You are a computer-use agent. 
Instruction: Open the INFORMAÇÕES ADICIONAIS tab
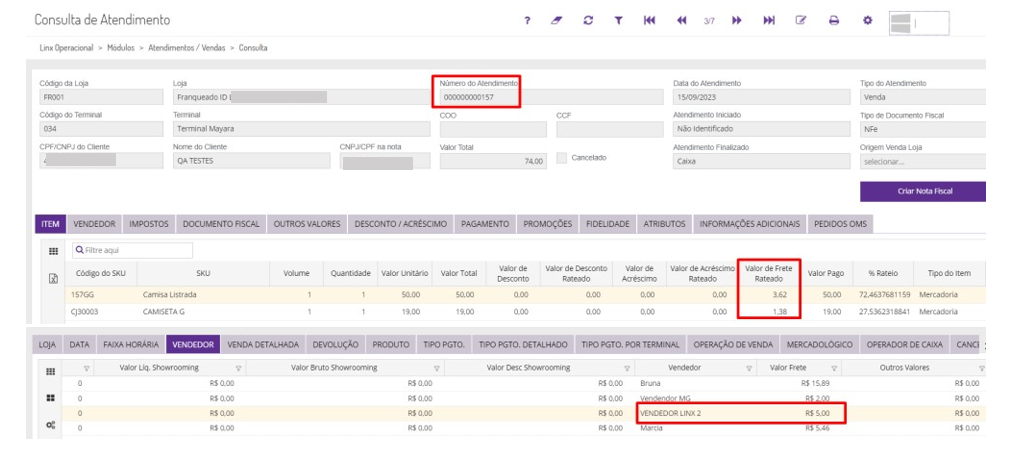[x=749, y=224]
